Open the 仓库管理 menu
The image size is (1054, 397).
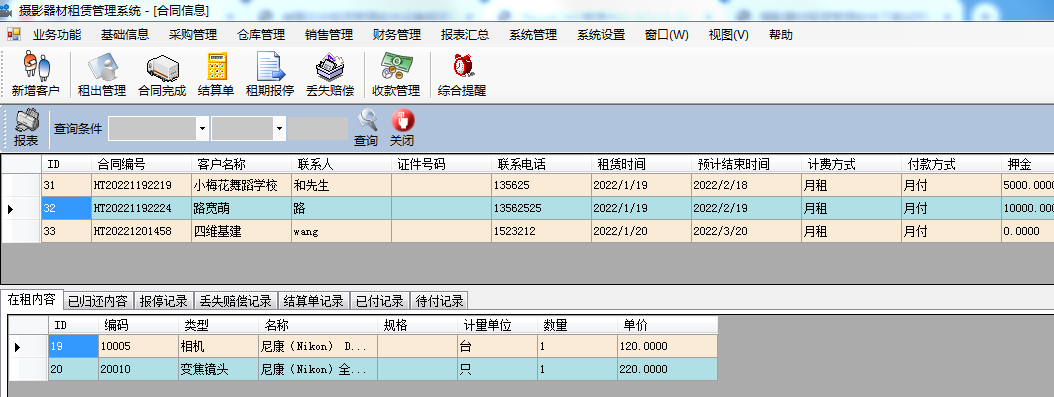pyautogui.click(x=261, y=35)
